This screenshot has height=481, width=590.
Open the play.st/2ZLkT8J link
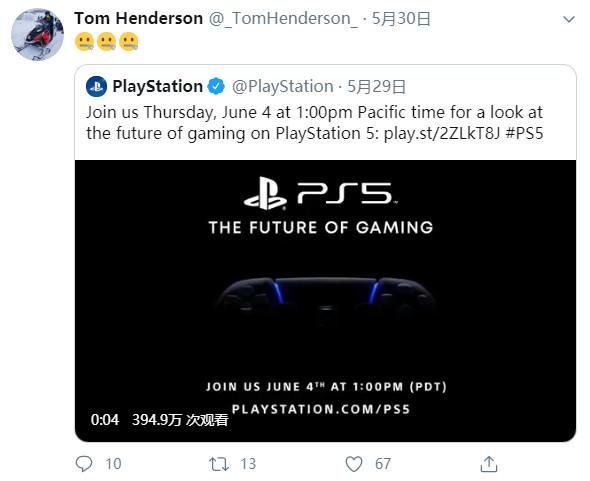pyautogui.click(x=442, y=133)
